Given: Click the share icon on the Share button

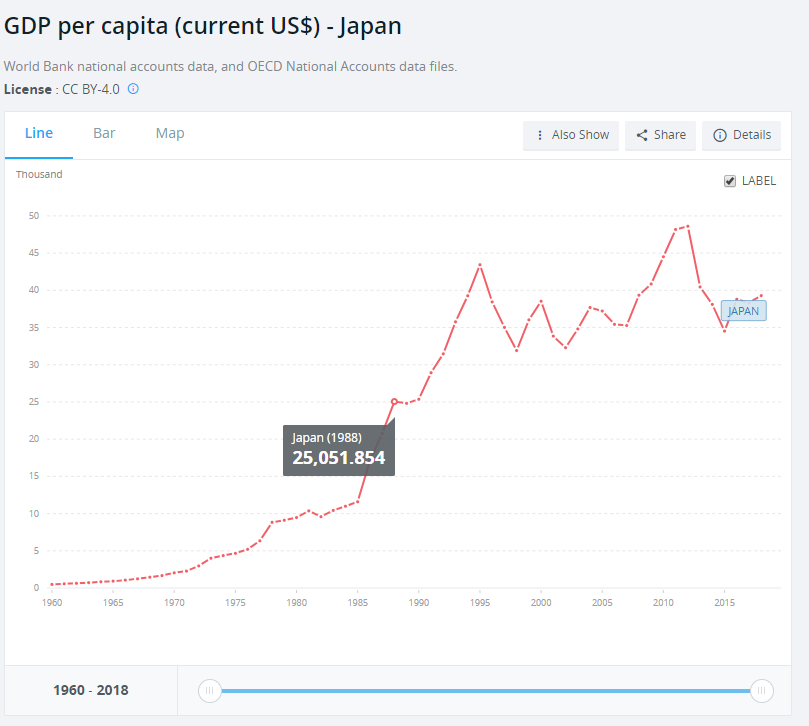Looking at the screenshot, I should (644, 135).
